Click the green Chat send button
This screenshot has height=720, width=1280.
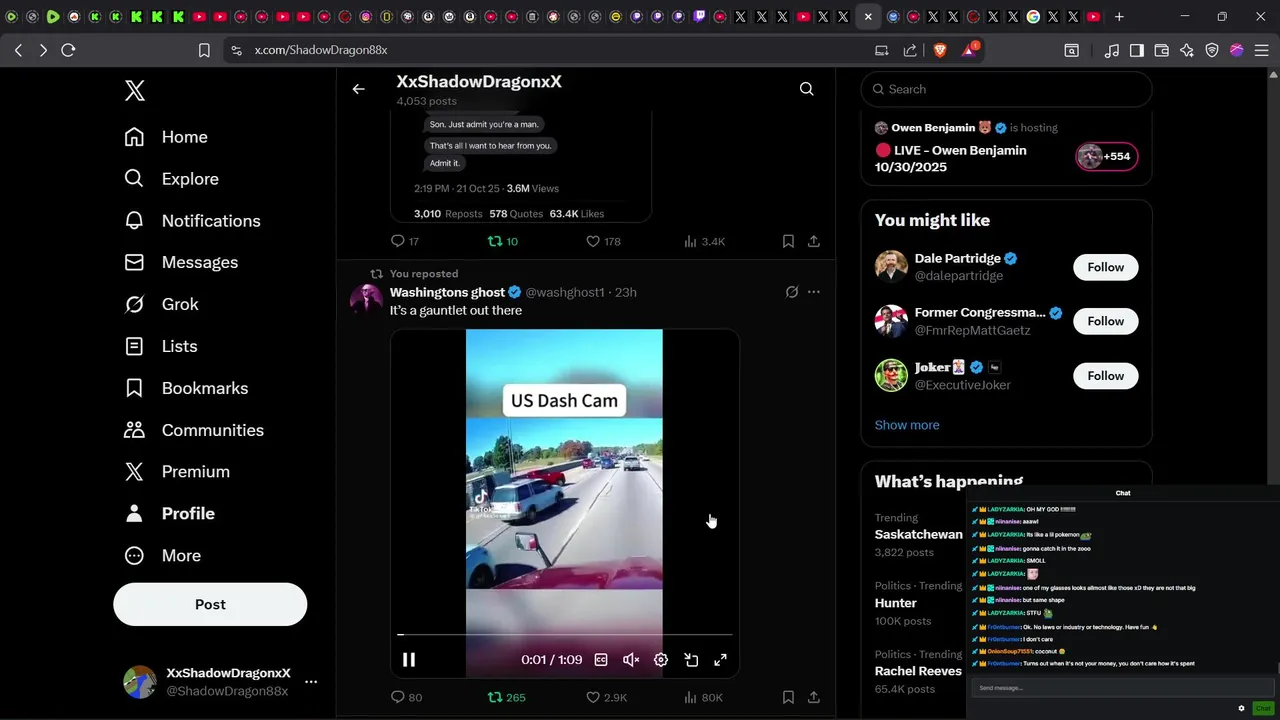1263,708
